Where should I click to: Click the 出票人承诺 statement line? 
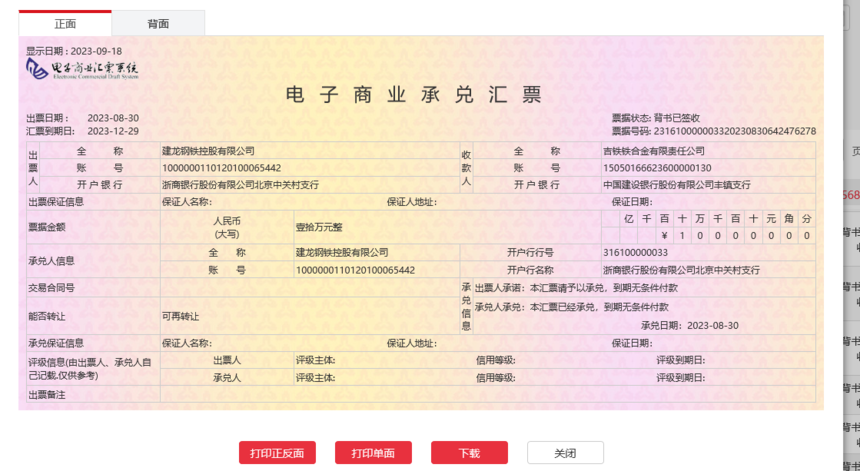coord(576,288)
